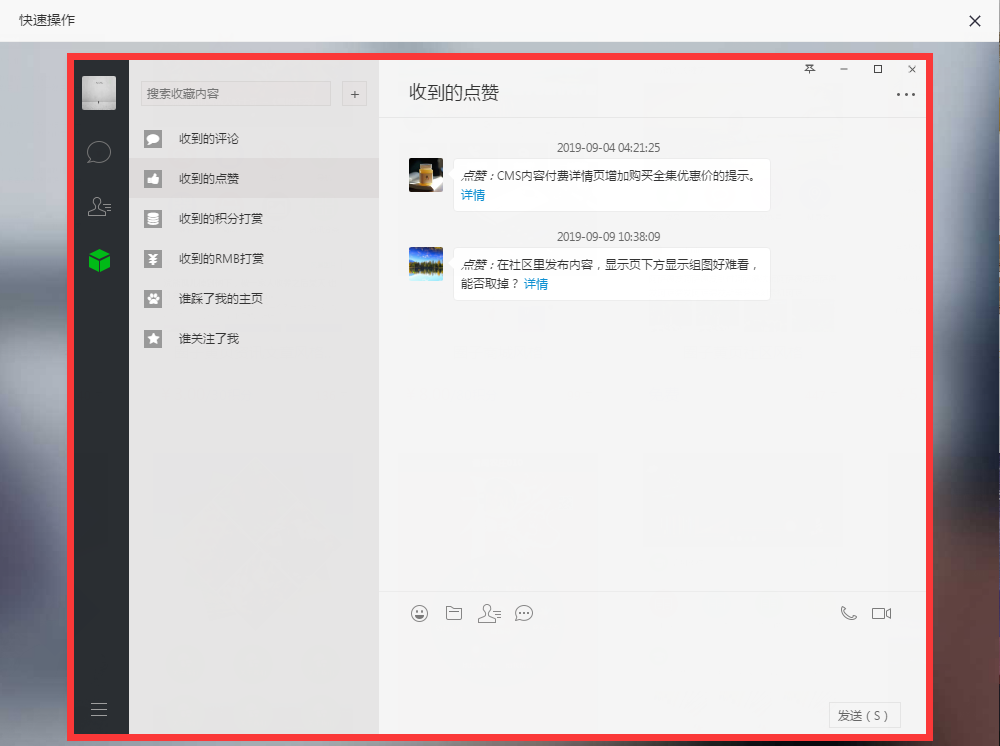Start a voice call with phone icon
Image resolution: width=1000 pixels, height=746 pixels.
pos(848,613)
